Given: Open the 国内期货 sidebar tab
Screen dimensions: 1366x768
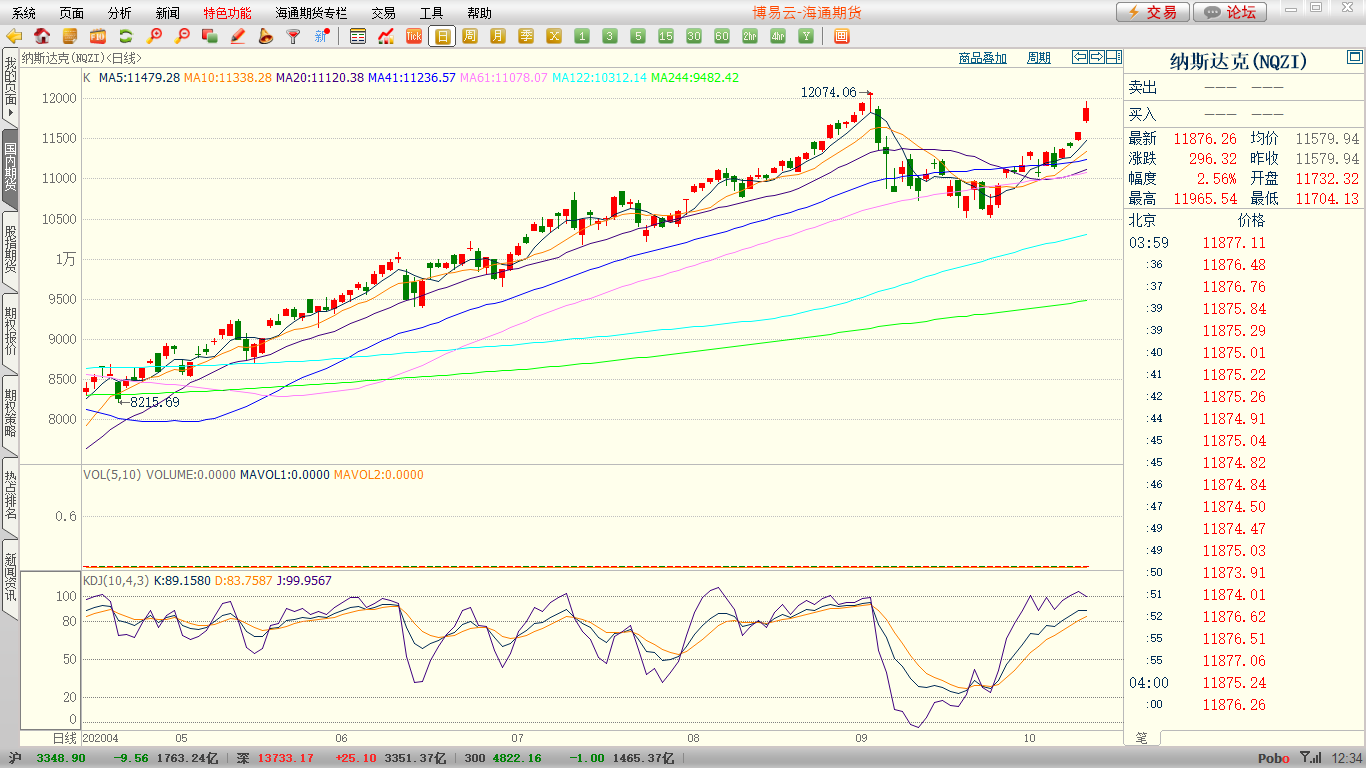Looking at the screenshot, I should 10,168.
